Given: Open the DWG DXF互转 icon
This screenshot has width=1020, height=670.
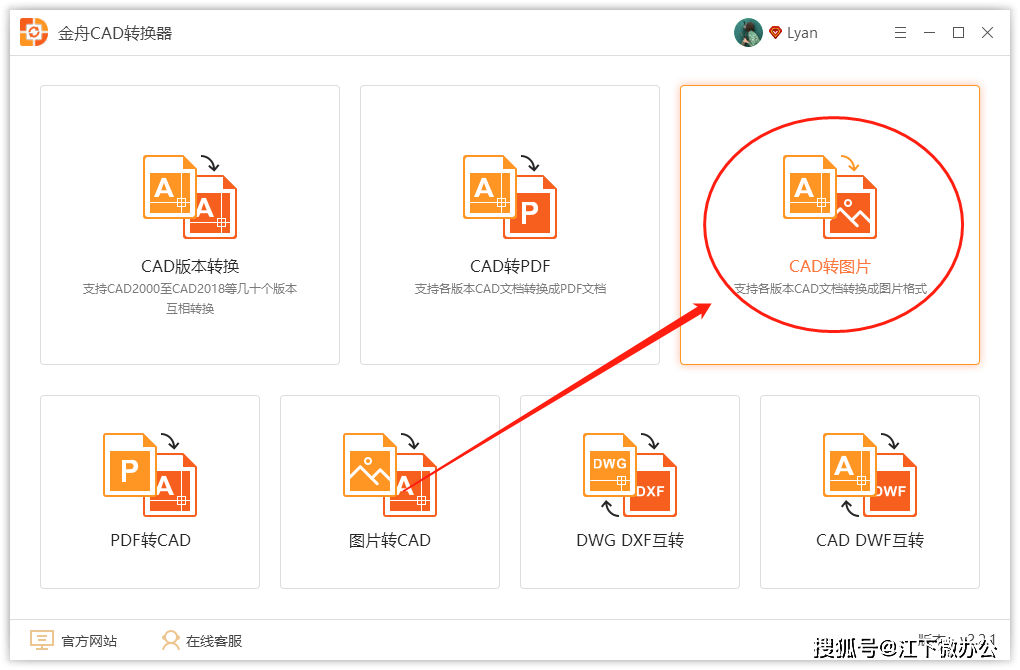Looking at the screenshot, I should (x=630, y=474).
